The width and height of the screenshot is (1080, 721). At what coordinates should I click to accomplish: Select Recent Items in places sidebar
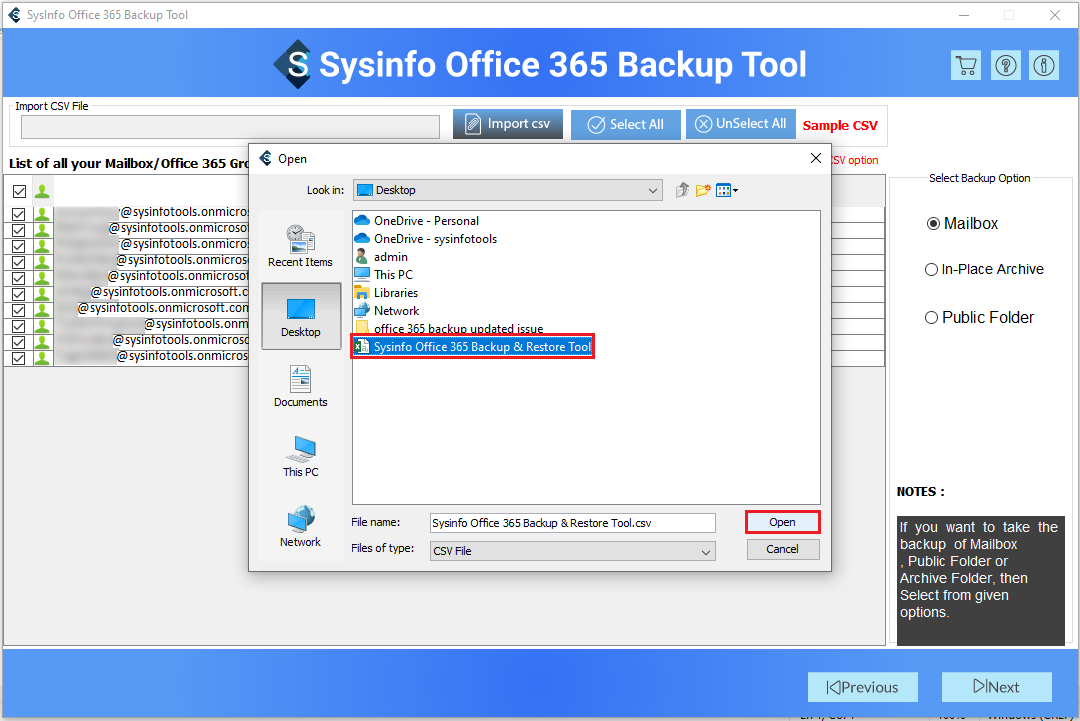pyautogui.click(x=300, y=246)
